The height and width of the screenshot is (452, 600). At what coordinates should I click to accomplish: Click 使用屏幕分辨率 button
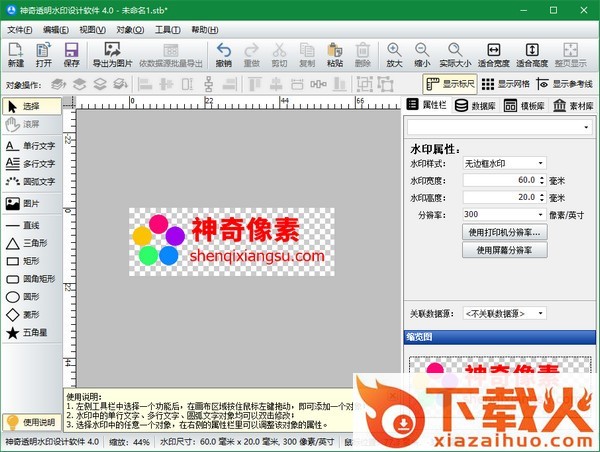tap(505, 250)
